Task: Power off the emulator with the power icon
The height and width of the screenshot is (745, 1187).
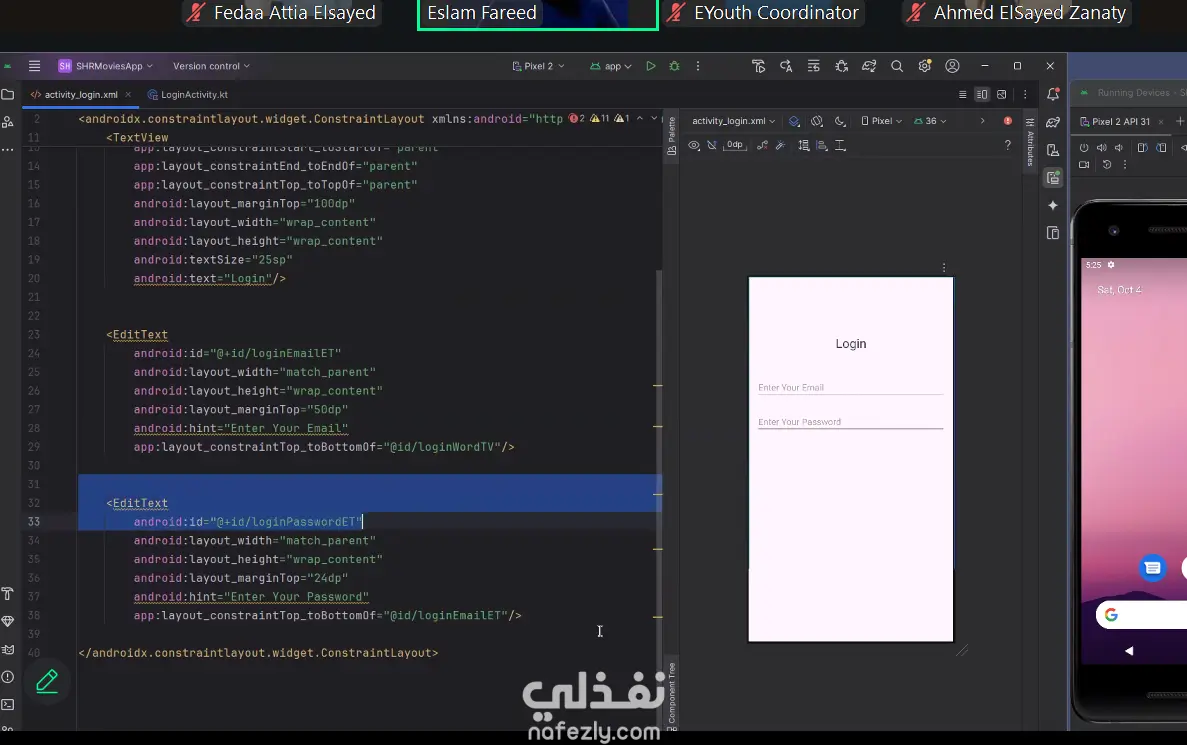Action: coord(1084,148)
